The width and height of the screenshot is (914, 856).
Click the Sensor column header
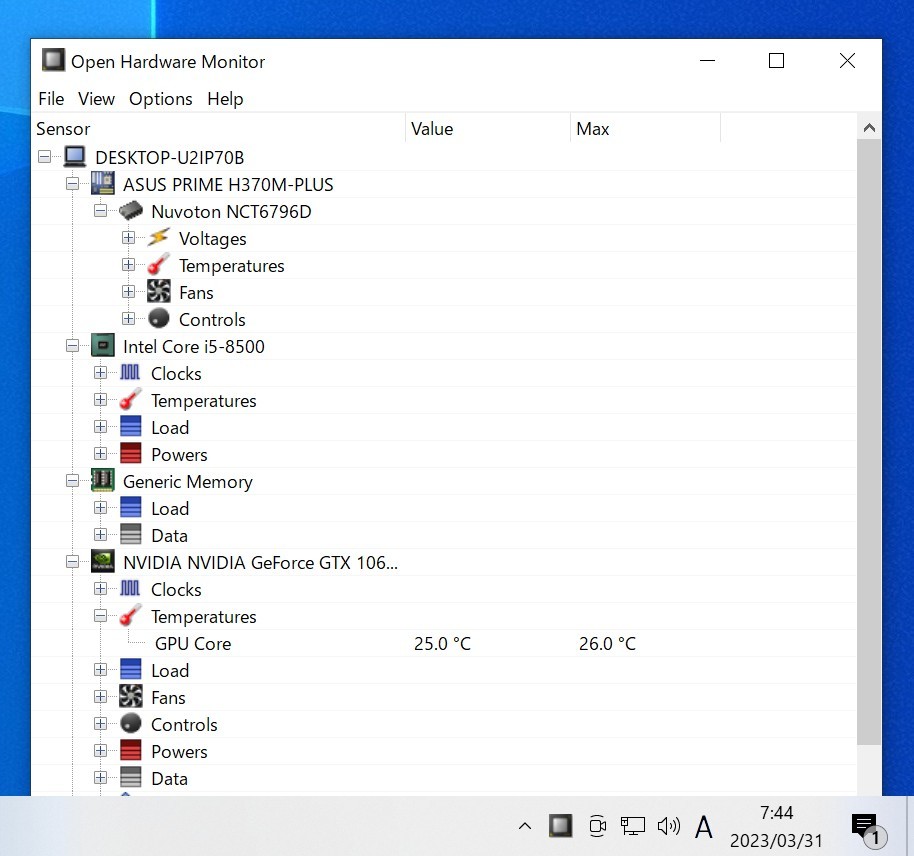point(219,128)
